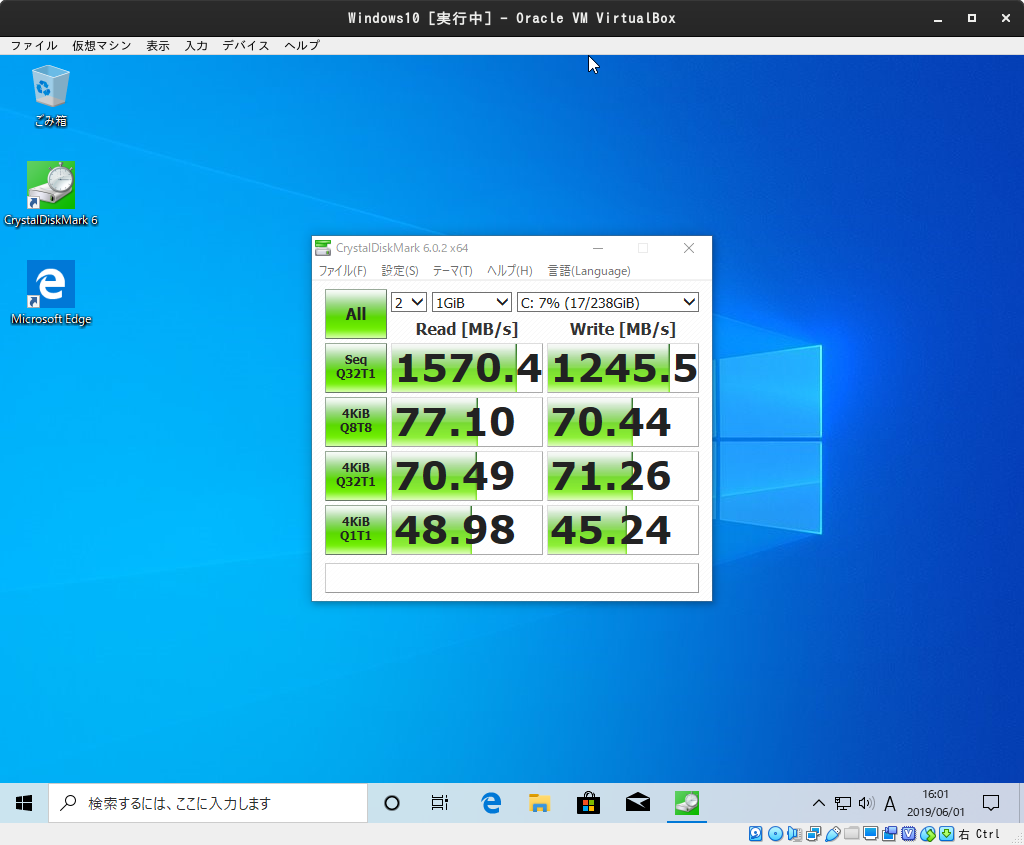Click the VirtualBox optical disc status icon
Viewport: 1024px width, 845px height.
coord(775,834)
